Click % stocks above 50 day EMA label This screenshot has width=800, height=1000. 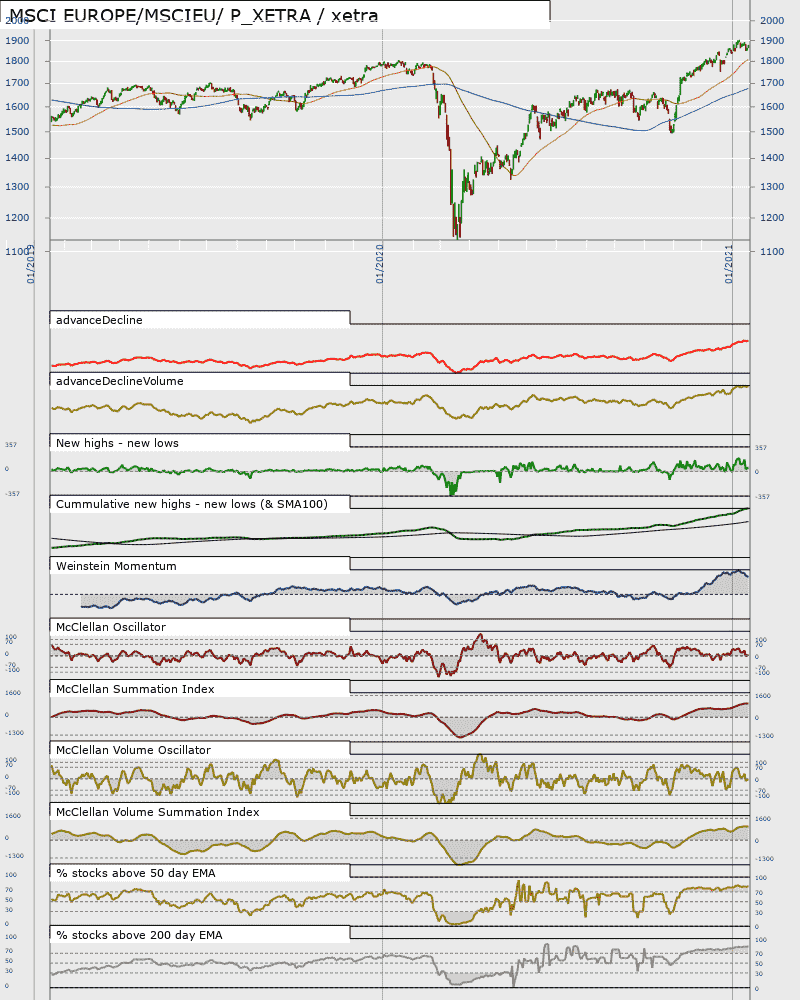136,874
